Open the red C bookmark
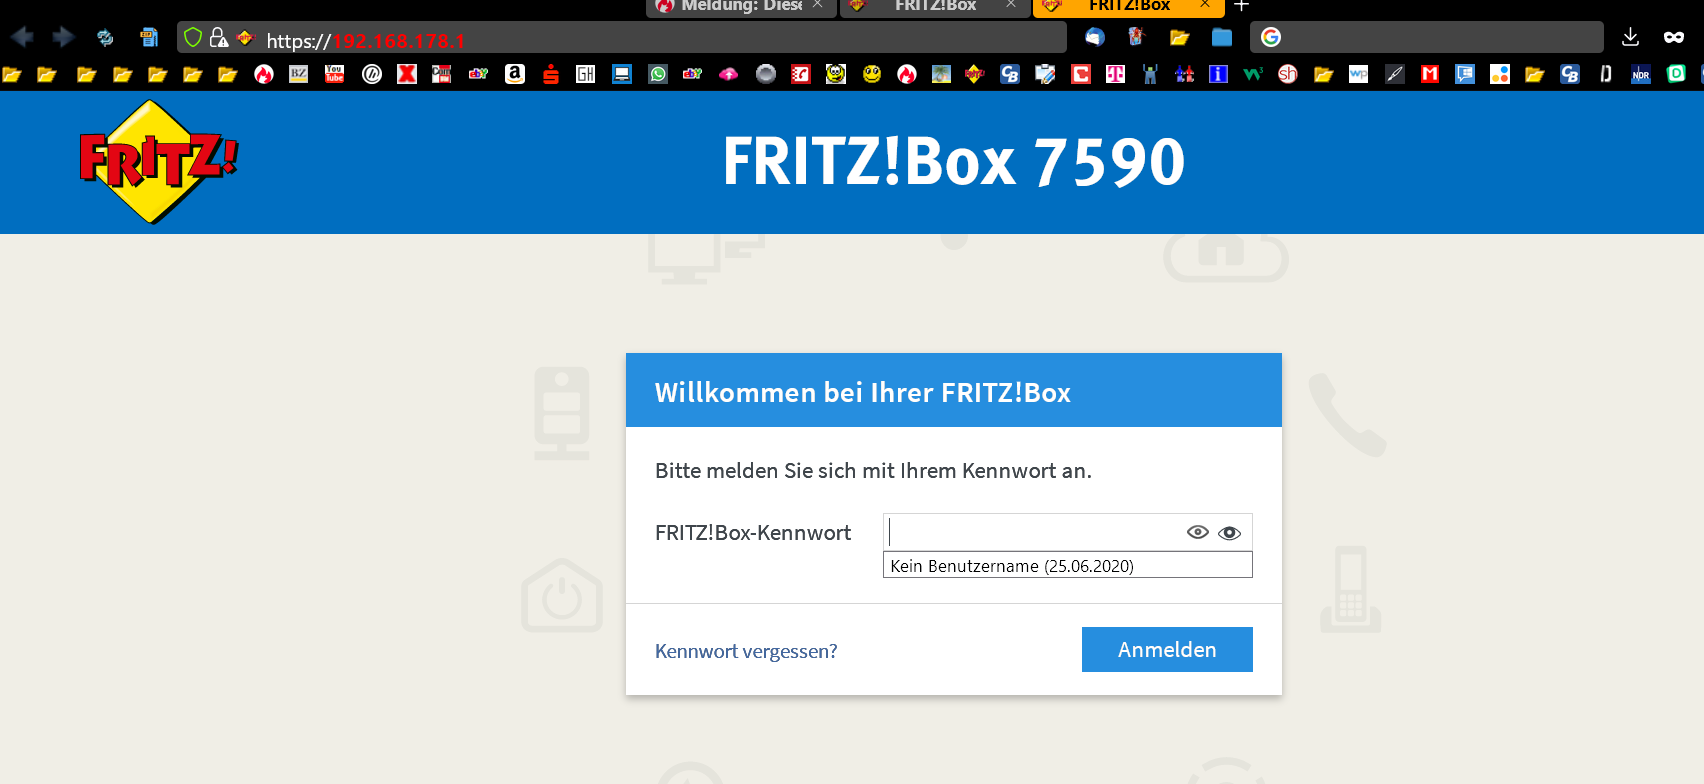The height and width of the screenshot is (784, 1704). pos(1081,74)
